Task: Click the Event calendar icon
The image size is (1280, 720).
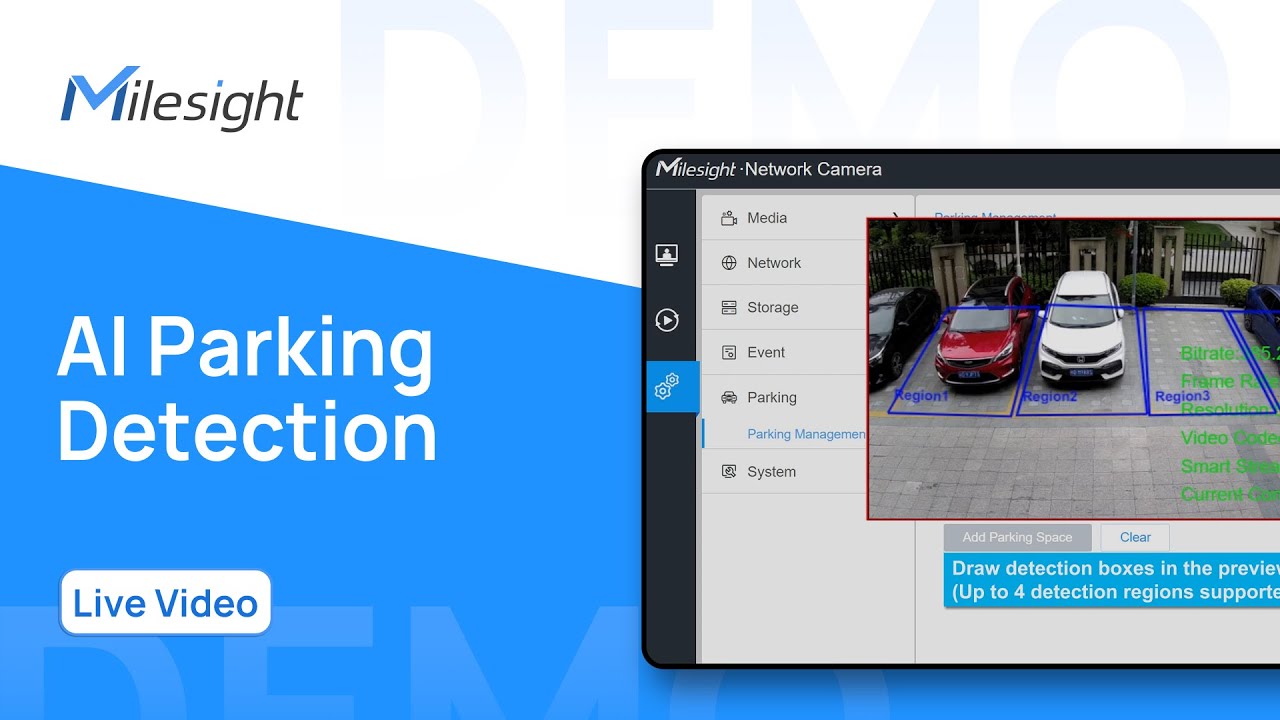Action: pos(729,353)
